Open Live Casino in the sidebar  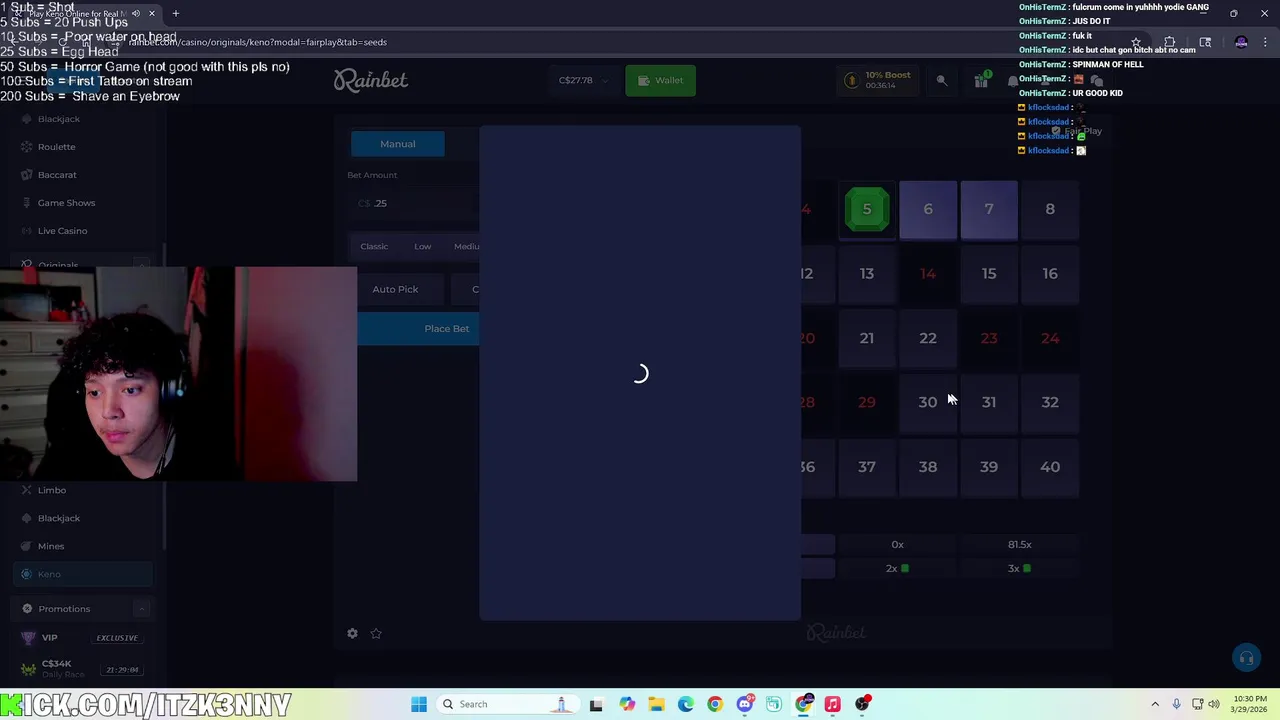coord(62,231)
